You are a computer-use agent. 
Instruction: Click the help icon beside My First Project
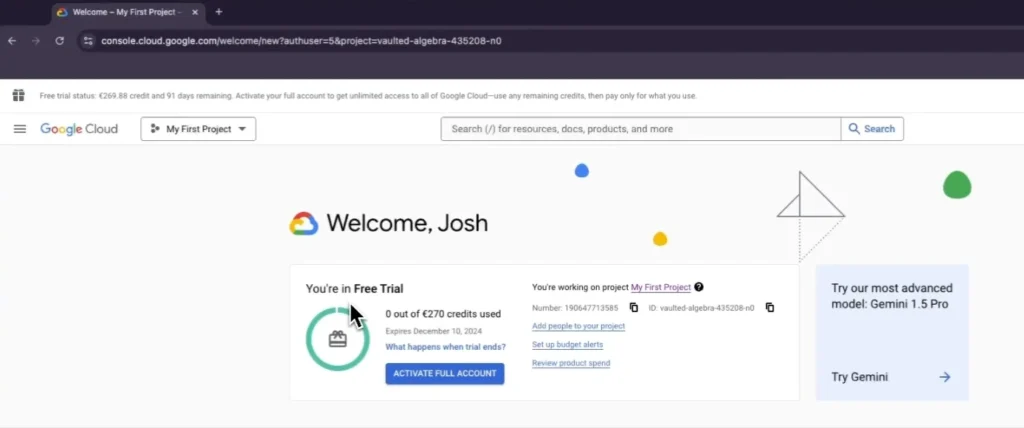click(699, 287)
